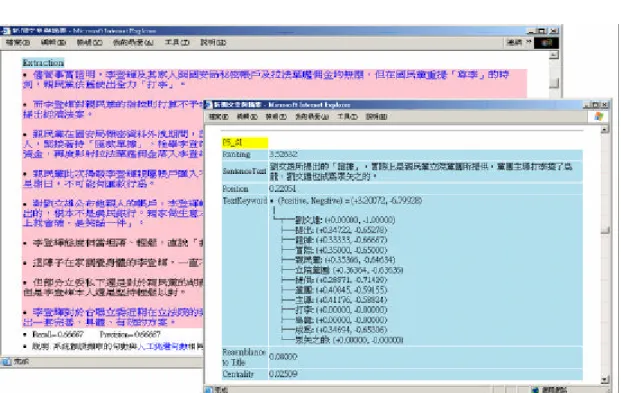This screenshot has width=621, height=393.
Task: Open 檔案 menu in the front detail window
Action: pos(218,116)
